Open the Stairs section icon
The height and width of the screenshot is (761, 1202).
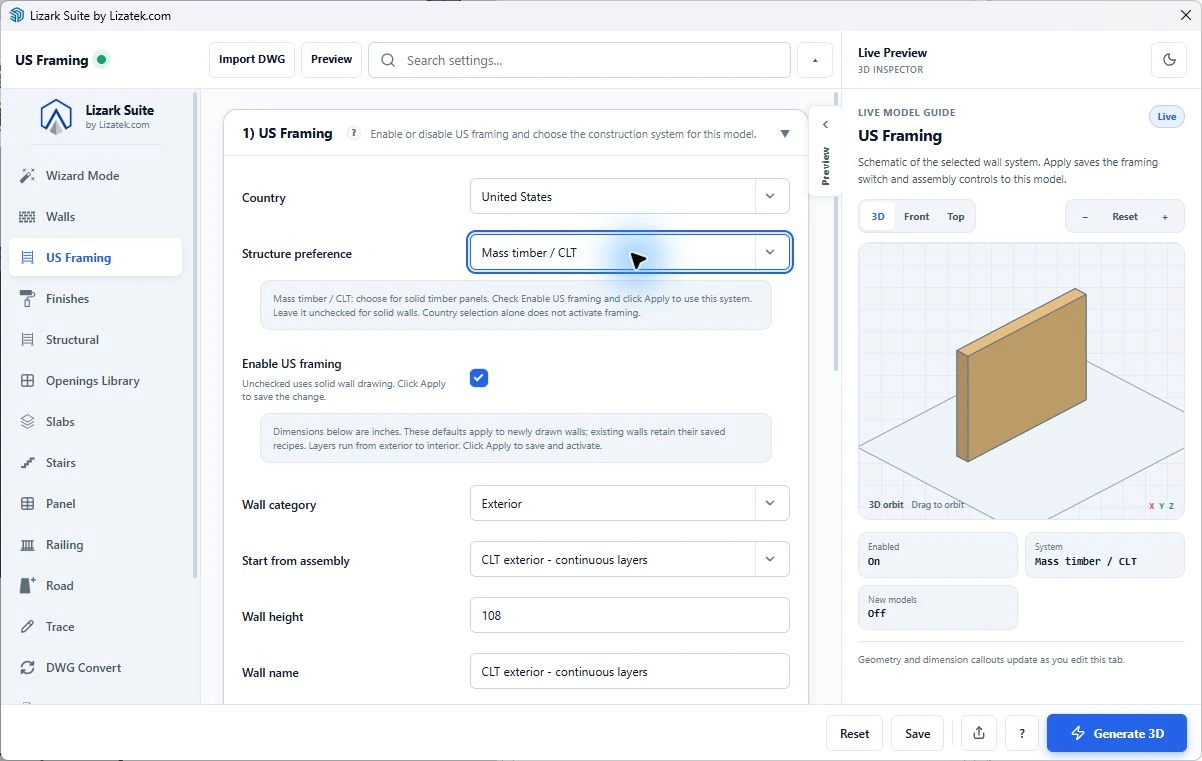(x=27, y=463)
